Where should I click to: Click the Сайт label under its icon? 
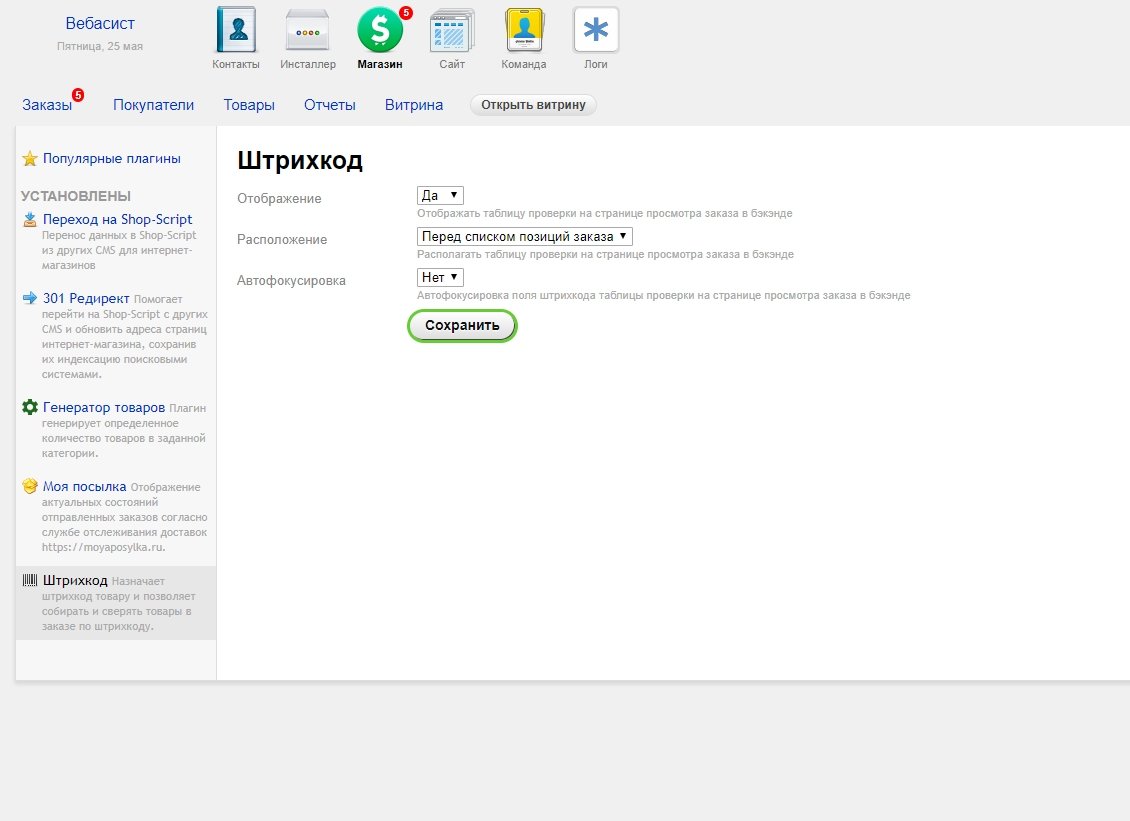[452, 64]
